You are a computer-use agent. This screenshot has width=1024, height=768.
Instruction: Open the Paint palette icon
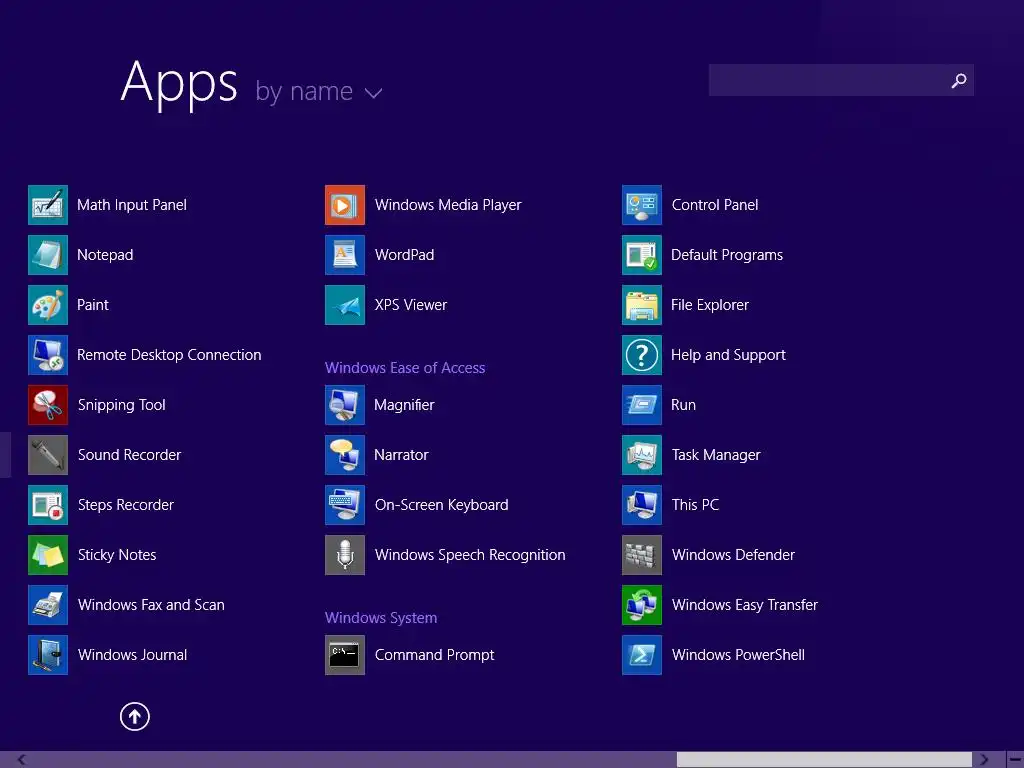[x=48, y=305]
